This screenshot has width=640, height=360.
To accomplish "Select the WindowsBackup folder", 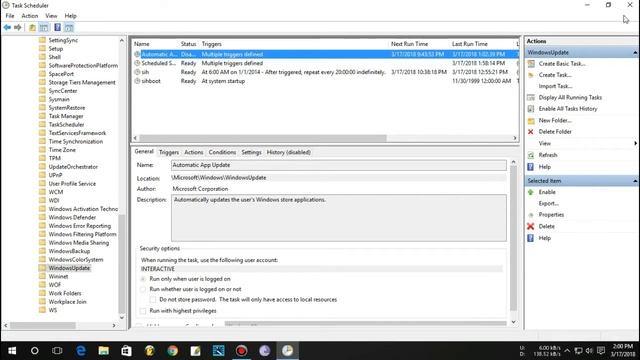I will coord(69,251).
